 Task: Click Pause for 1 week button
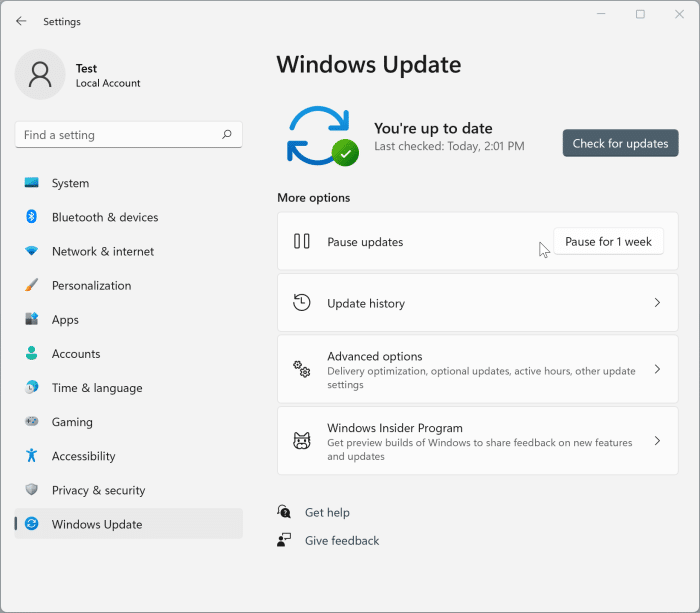pos(608,242)
